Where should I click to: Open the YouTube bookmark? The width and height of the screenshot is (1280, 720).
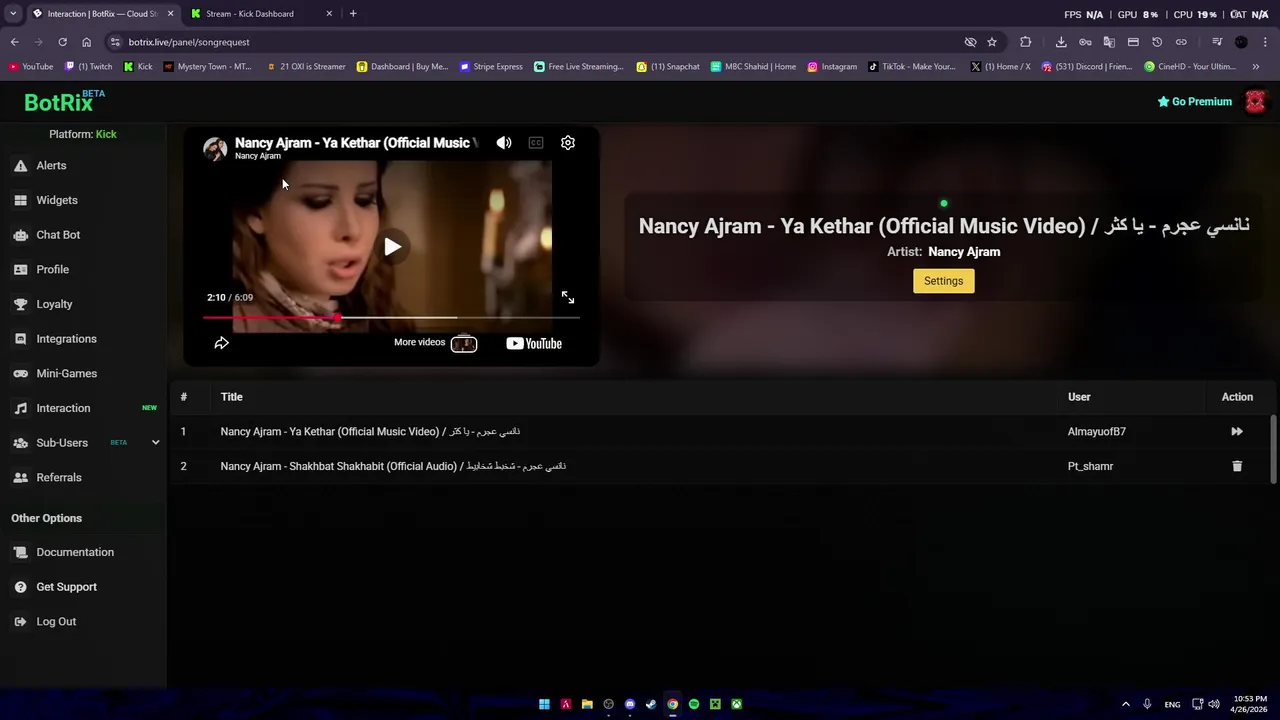(x=30, y=67)
